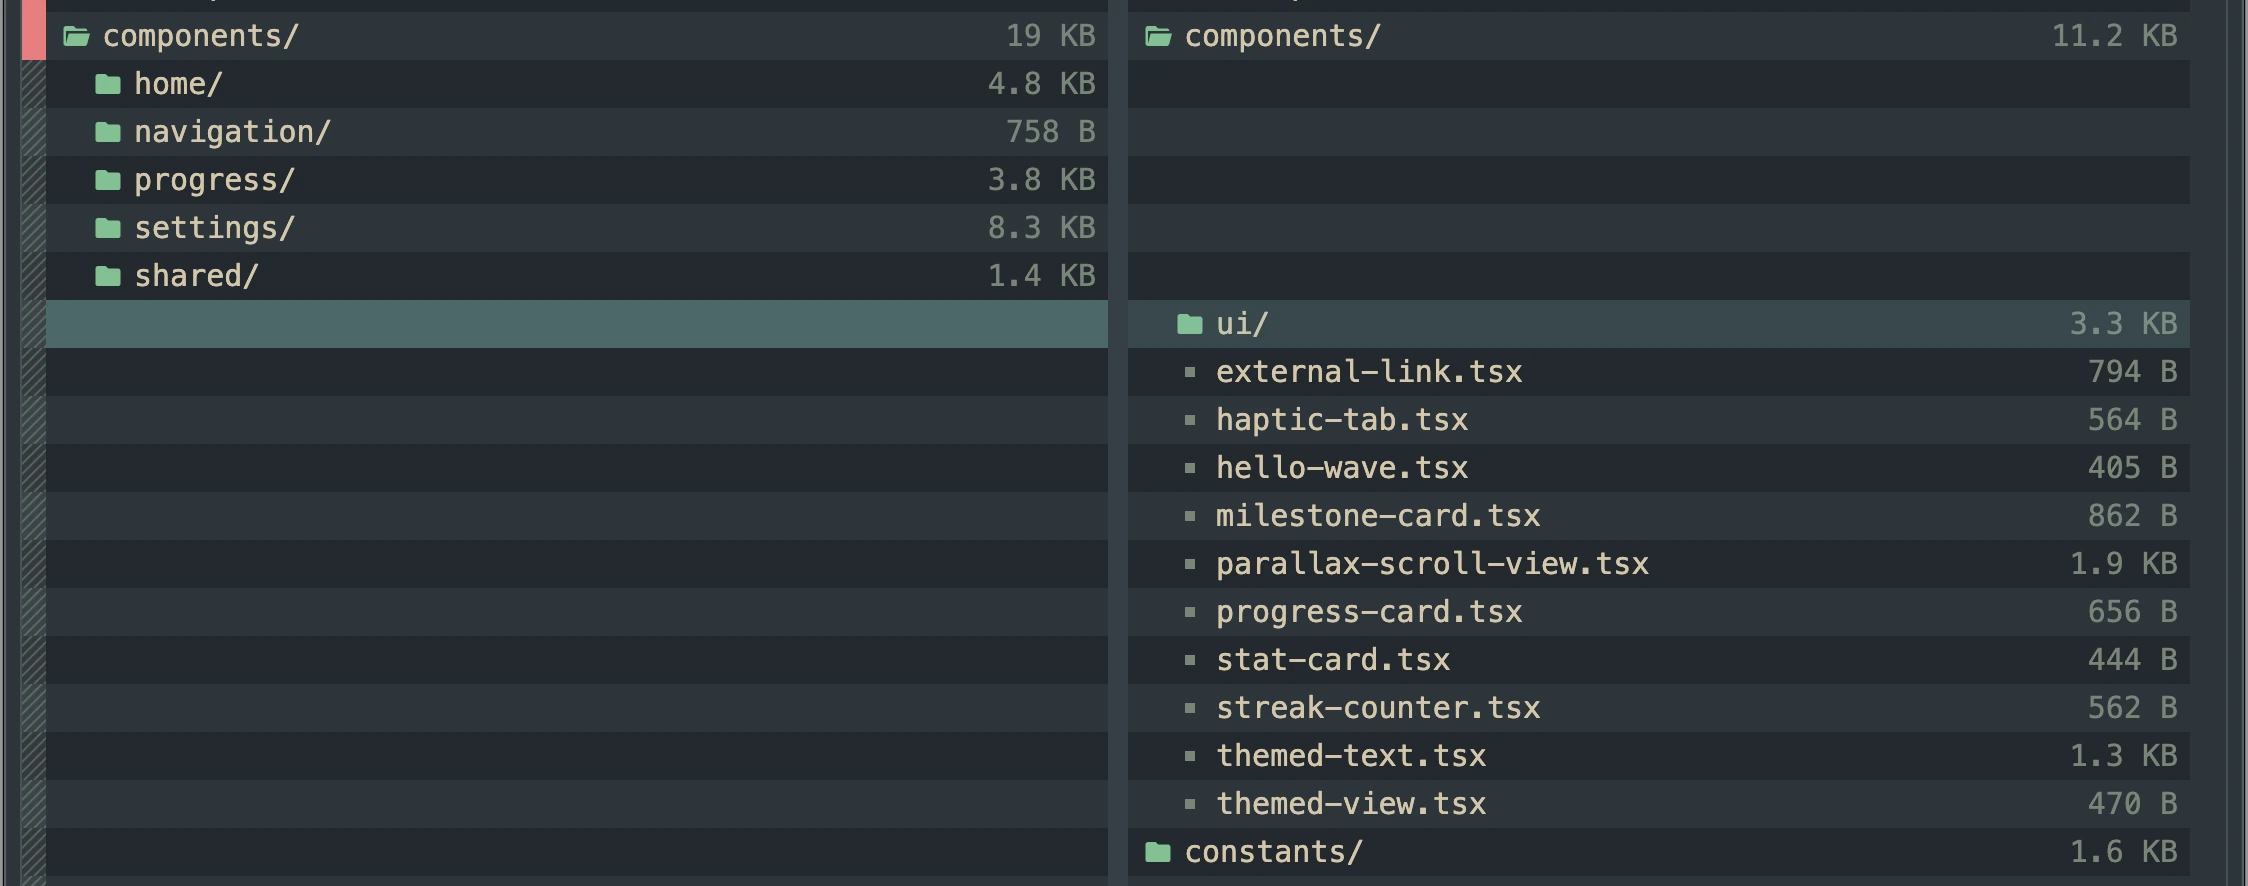Click the home/ folder icon
2248x886 pixels.
(x=108, y=84)
